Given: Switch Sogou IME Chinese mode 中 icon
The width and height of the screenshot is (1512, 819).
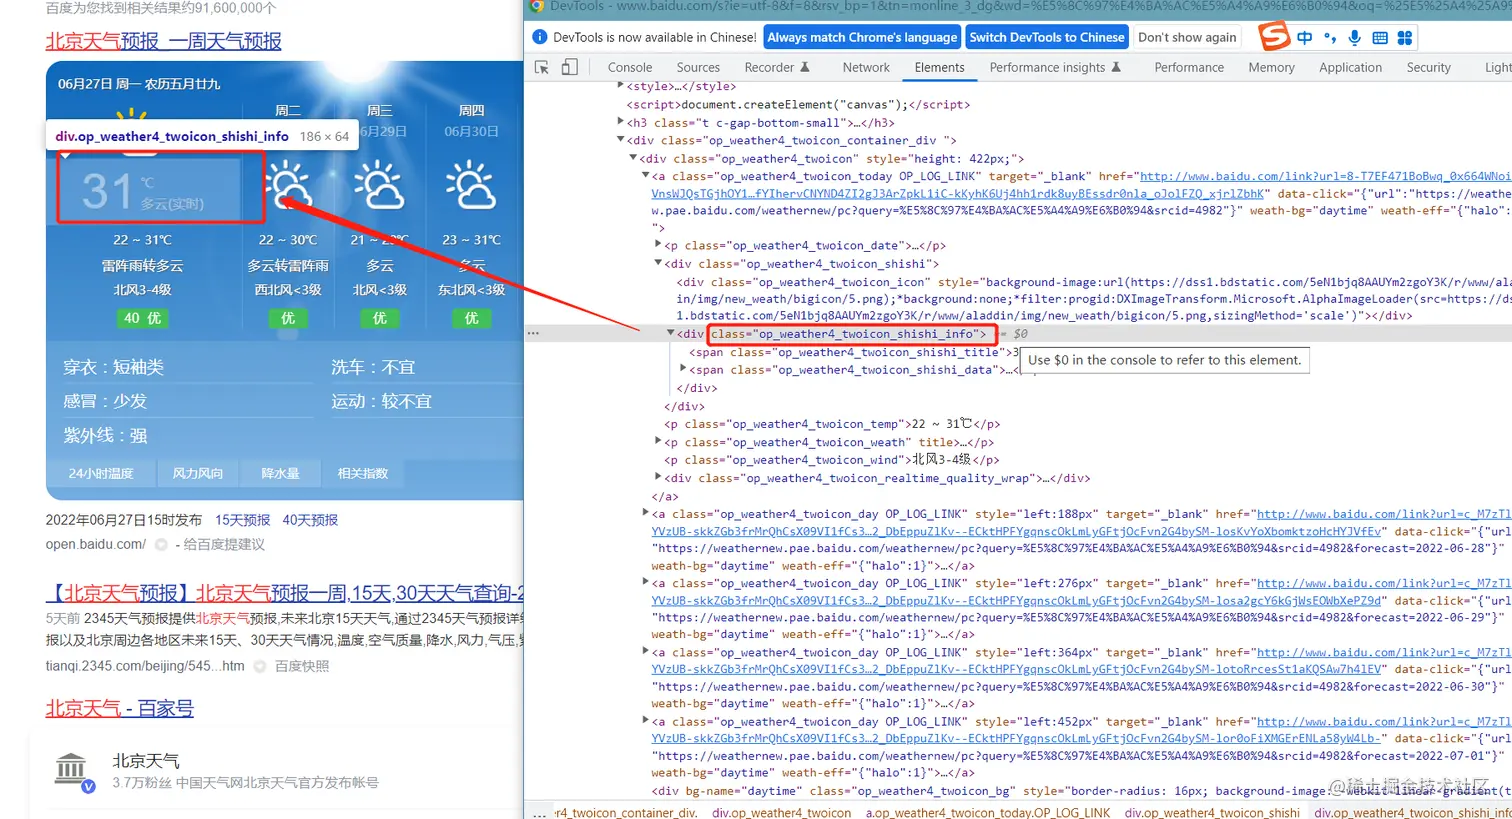Looking at the screenshot, I should coord(1305,38).
